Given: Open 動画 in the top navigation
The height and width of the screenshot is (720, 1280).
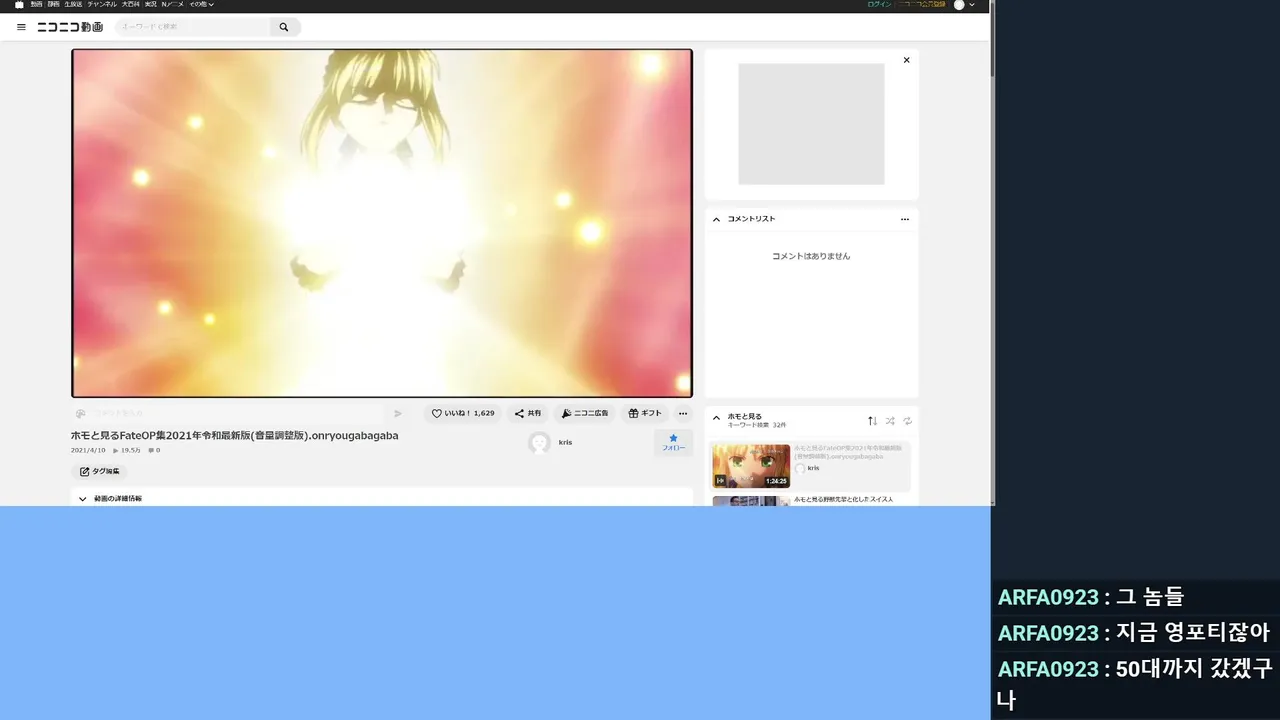Looking at the screenshot, I should (x=36, y=5).
